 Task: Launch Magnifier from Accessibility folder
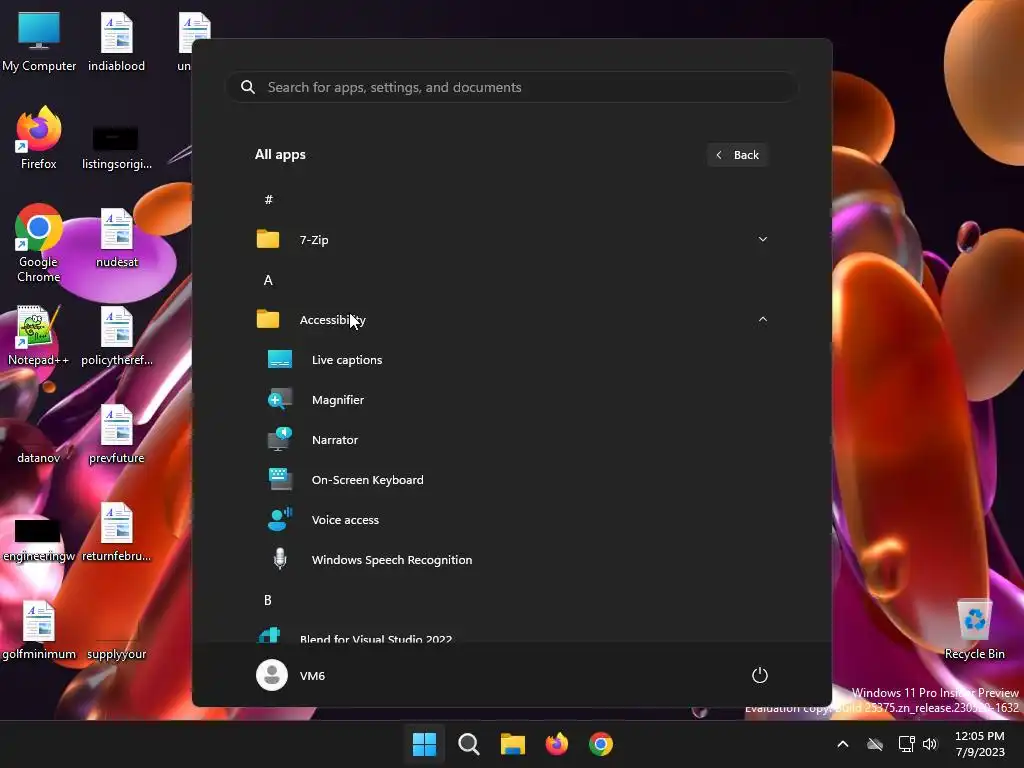[512, 400]
